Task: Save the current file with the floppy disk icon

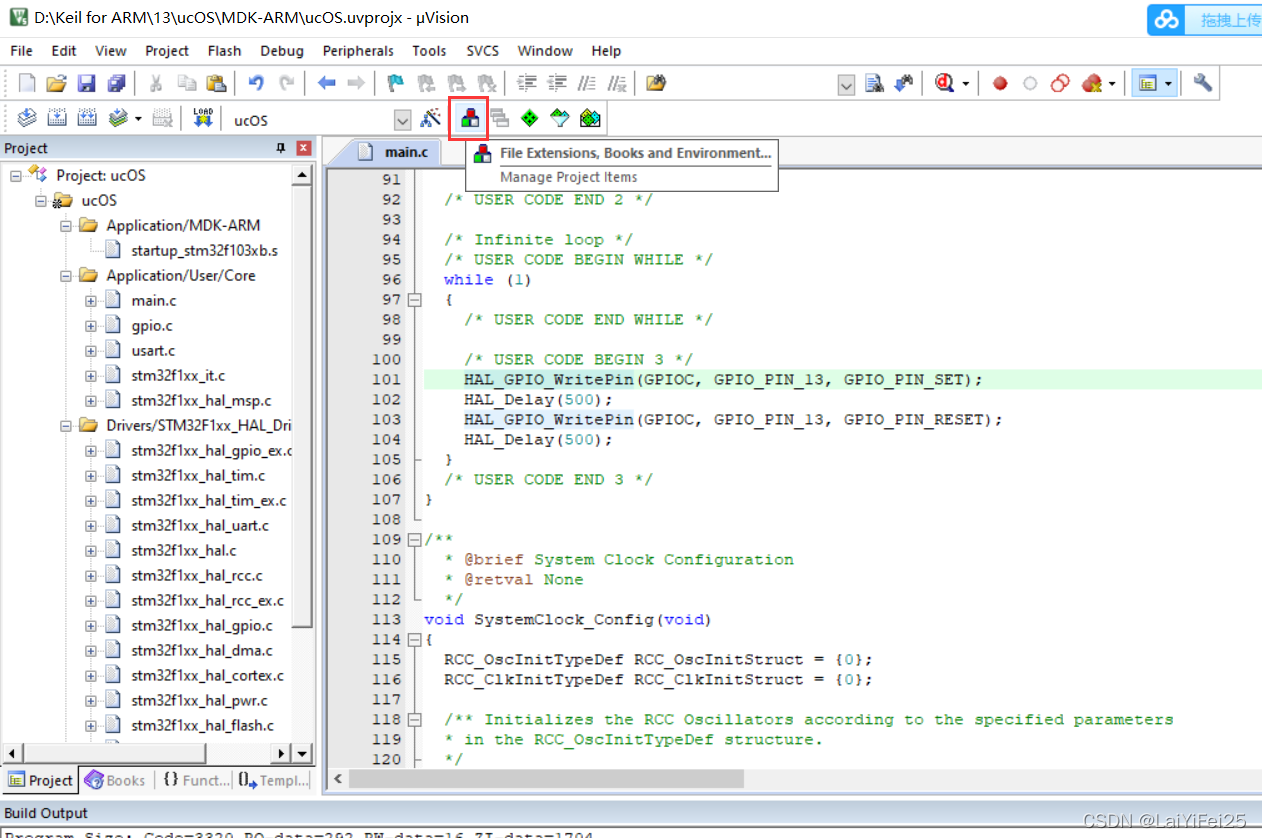Action: click(87, 84)
